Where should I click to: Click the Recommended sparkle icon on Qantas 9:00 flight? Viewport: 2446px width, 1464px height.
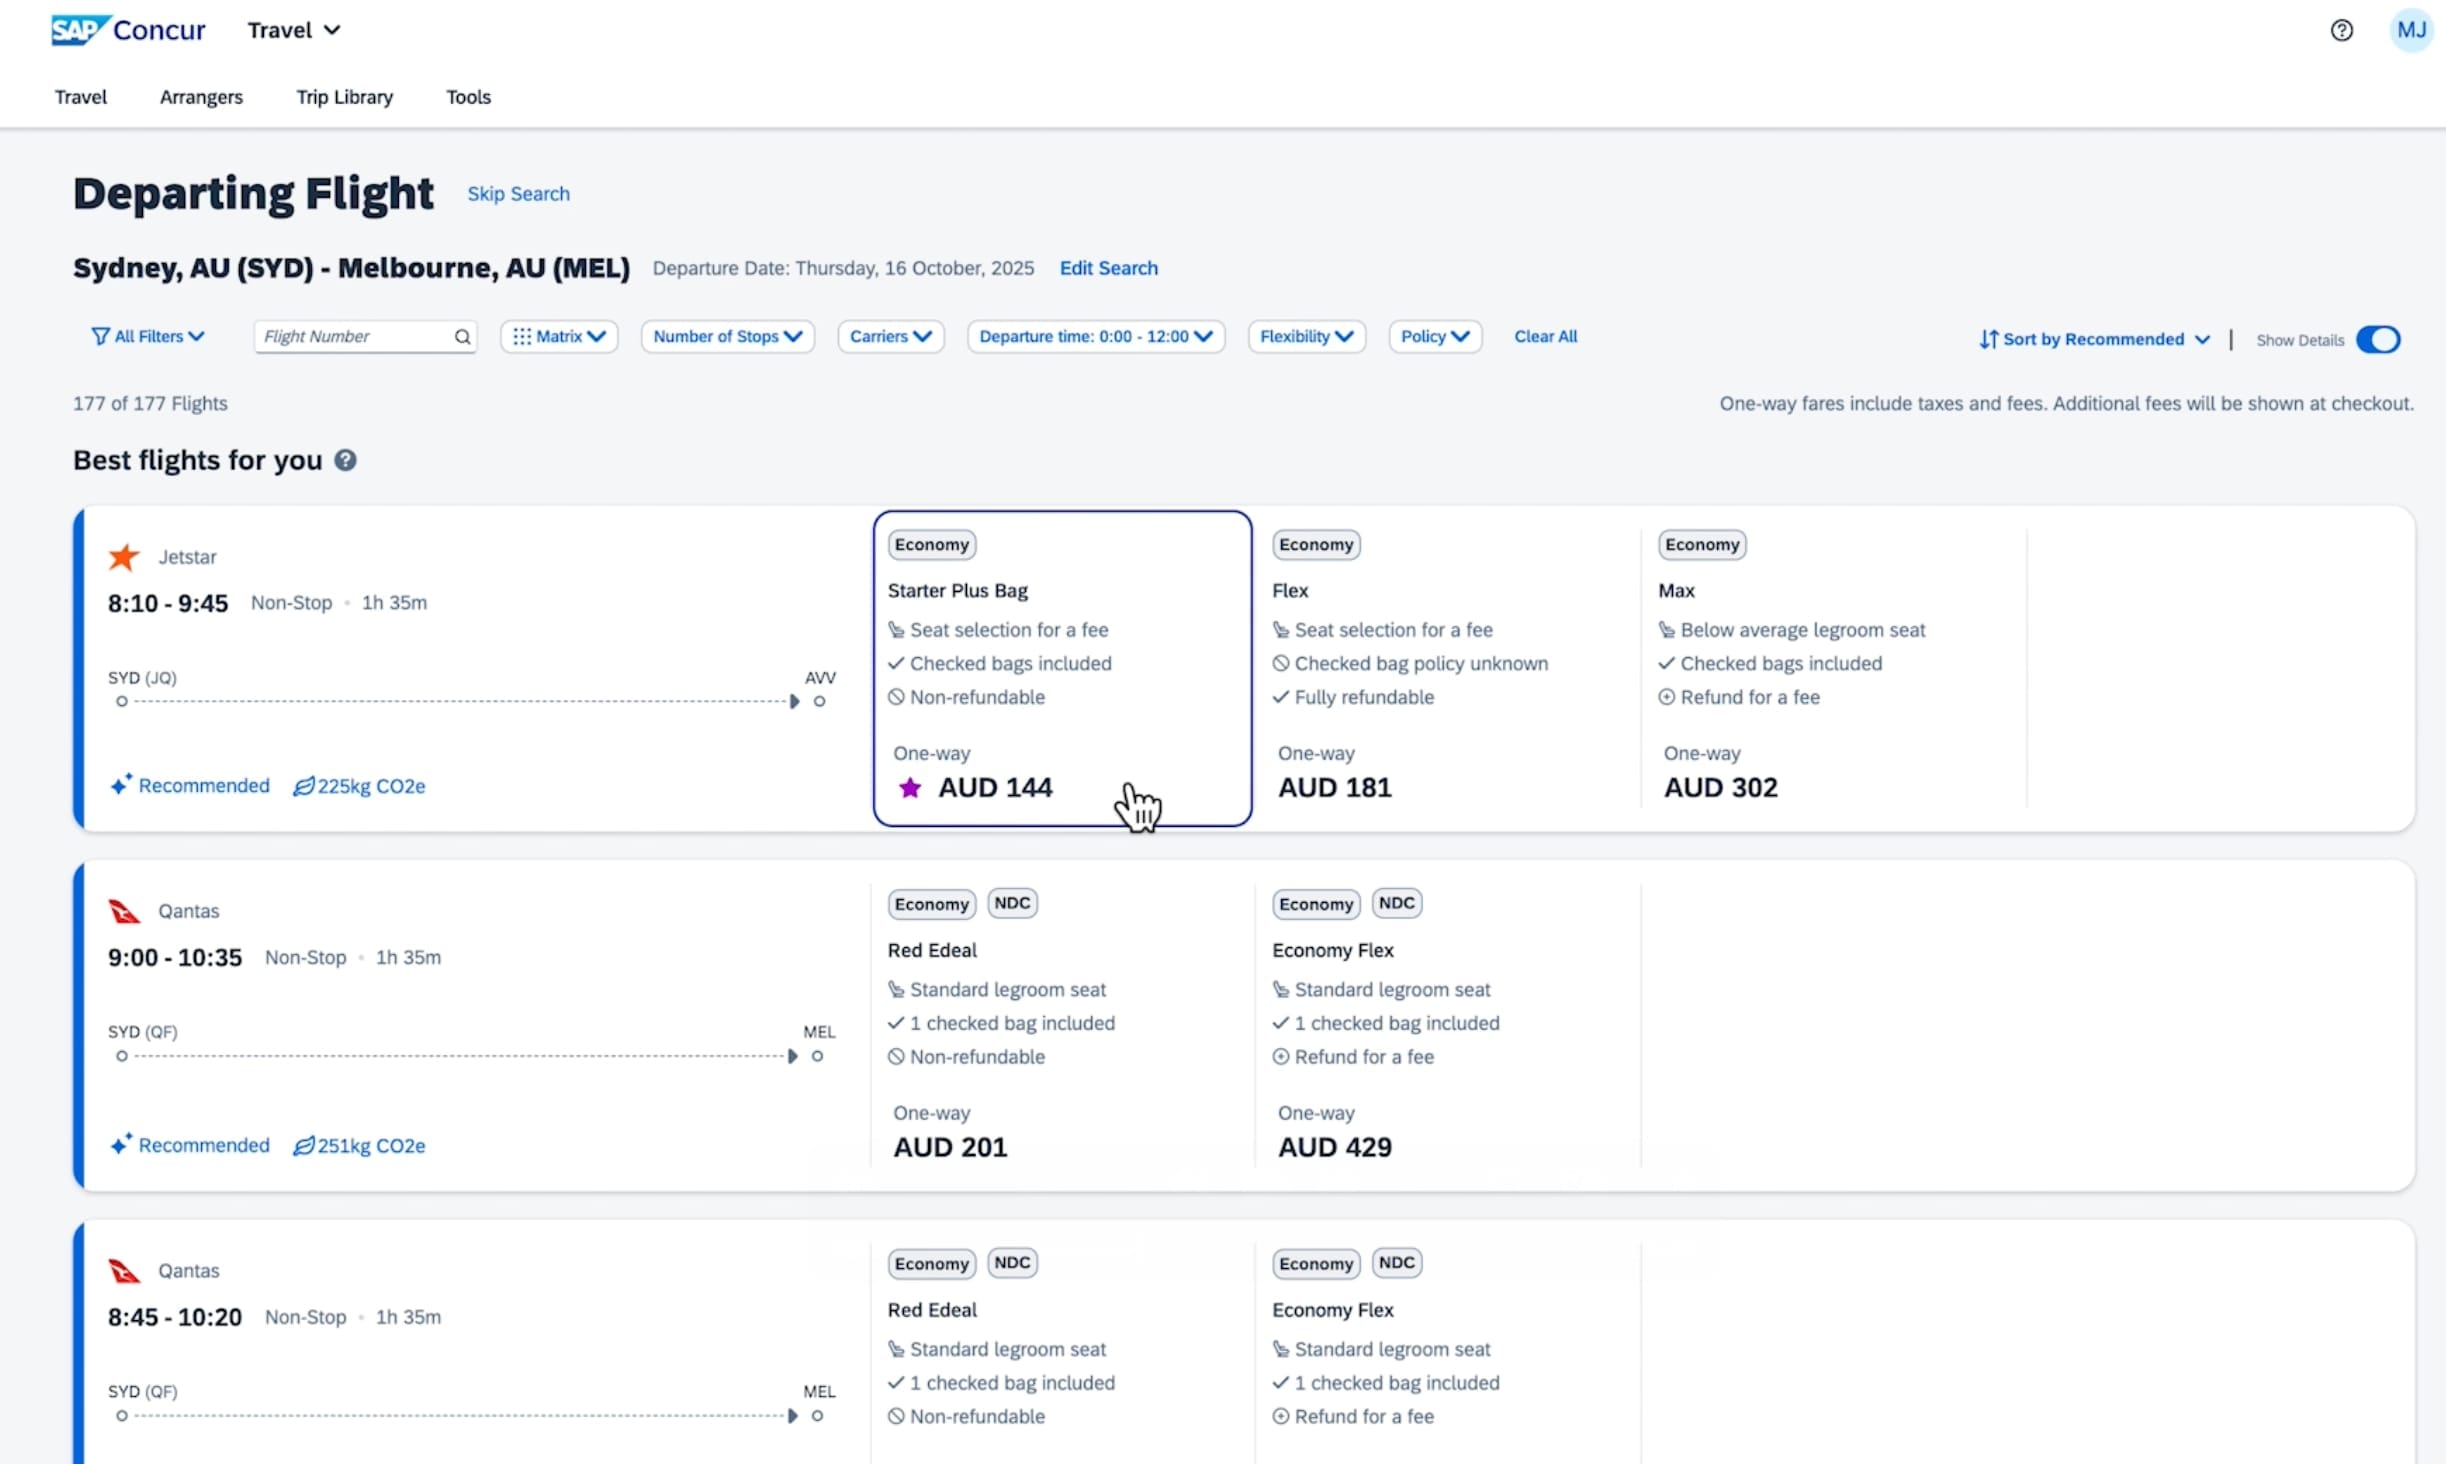coord(121,1144)
